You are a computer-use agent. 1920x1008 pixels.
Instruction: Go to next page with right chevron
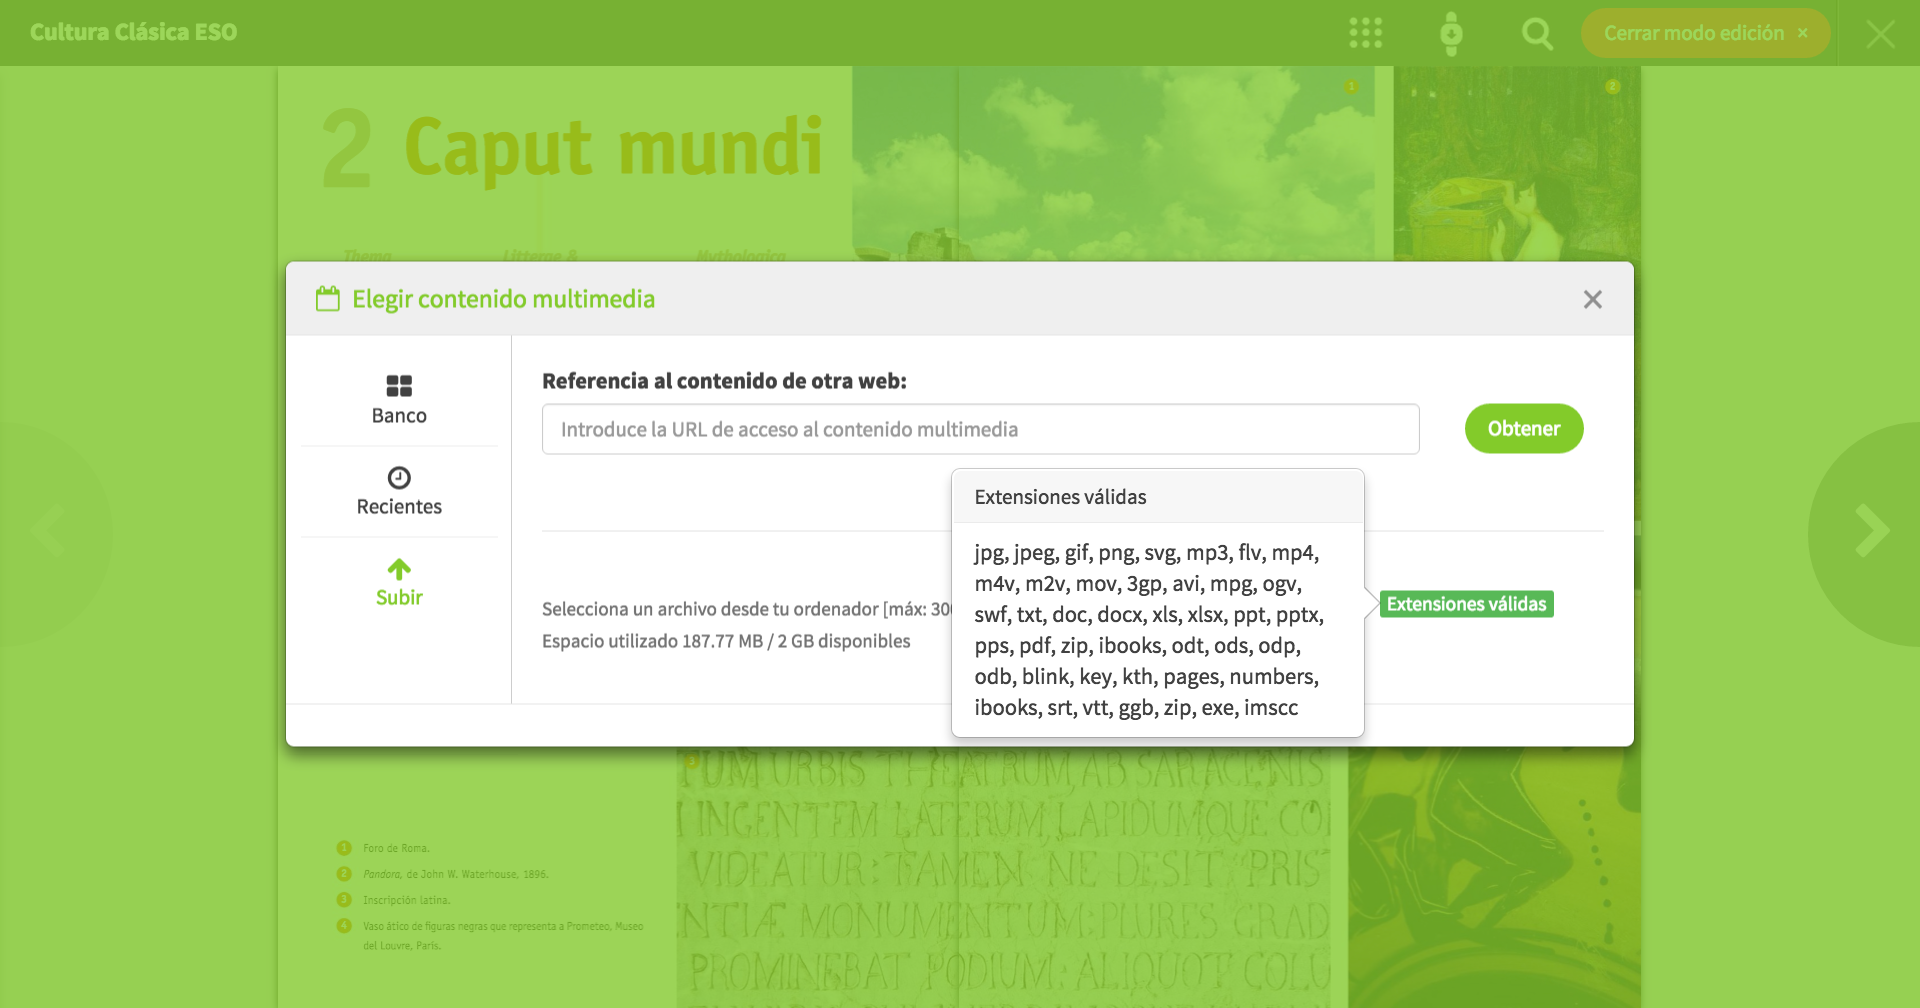1870,531
